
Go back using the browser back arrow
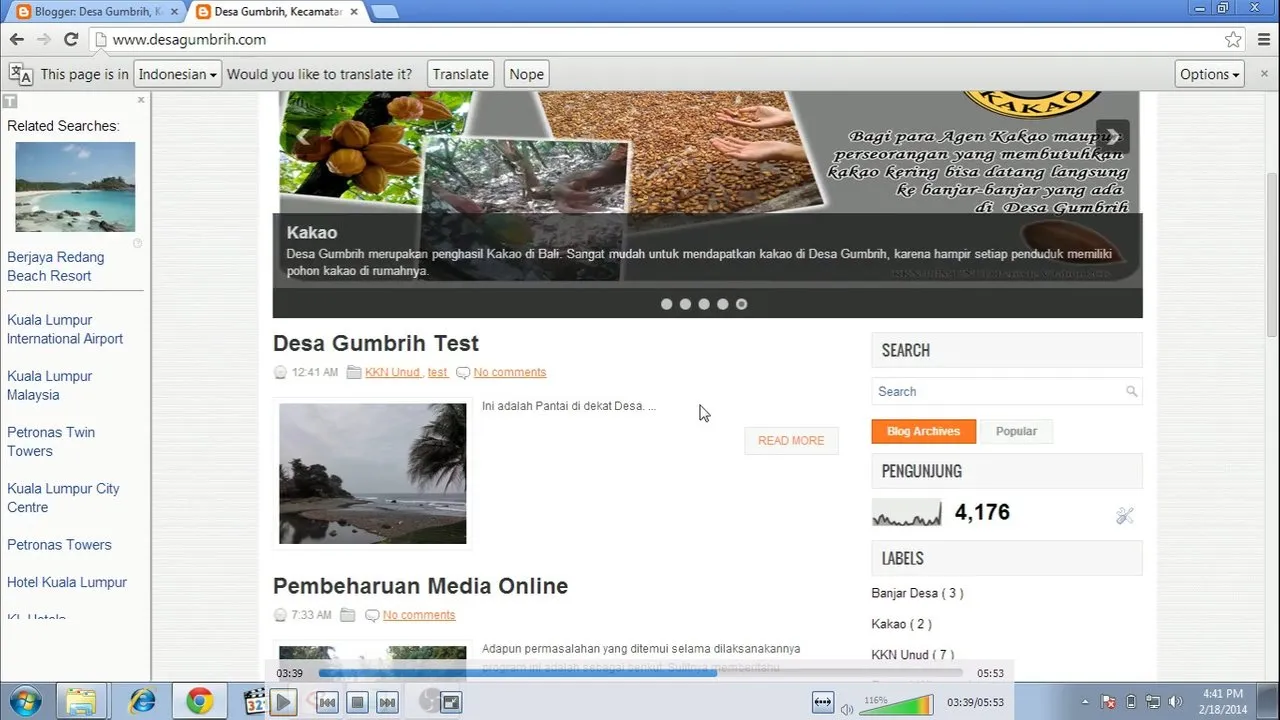(x=17, y=40)
